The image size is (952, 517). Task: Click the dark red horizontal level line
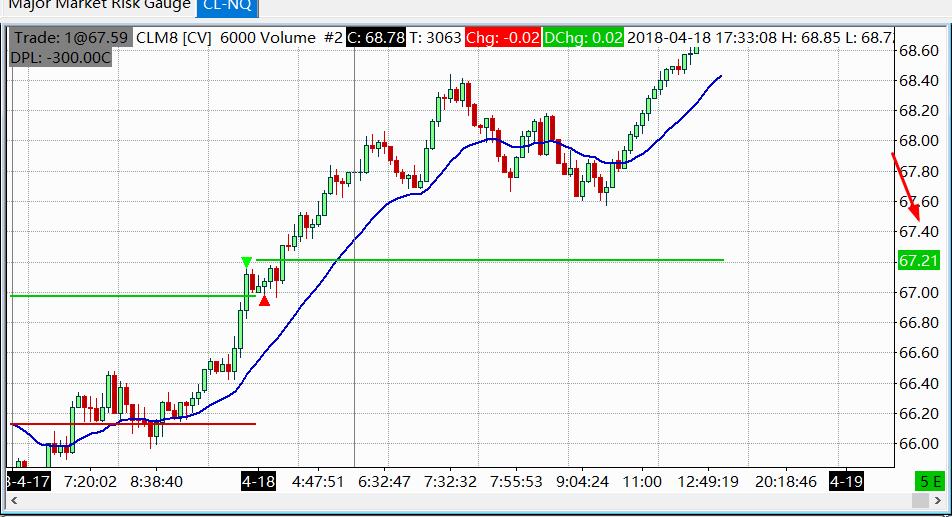(133, 424)
